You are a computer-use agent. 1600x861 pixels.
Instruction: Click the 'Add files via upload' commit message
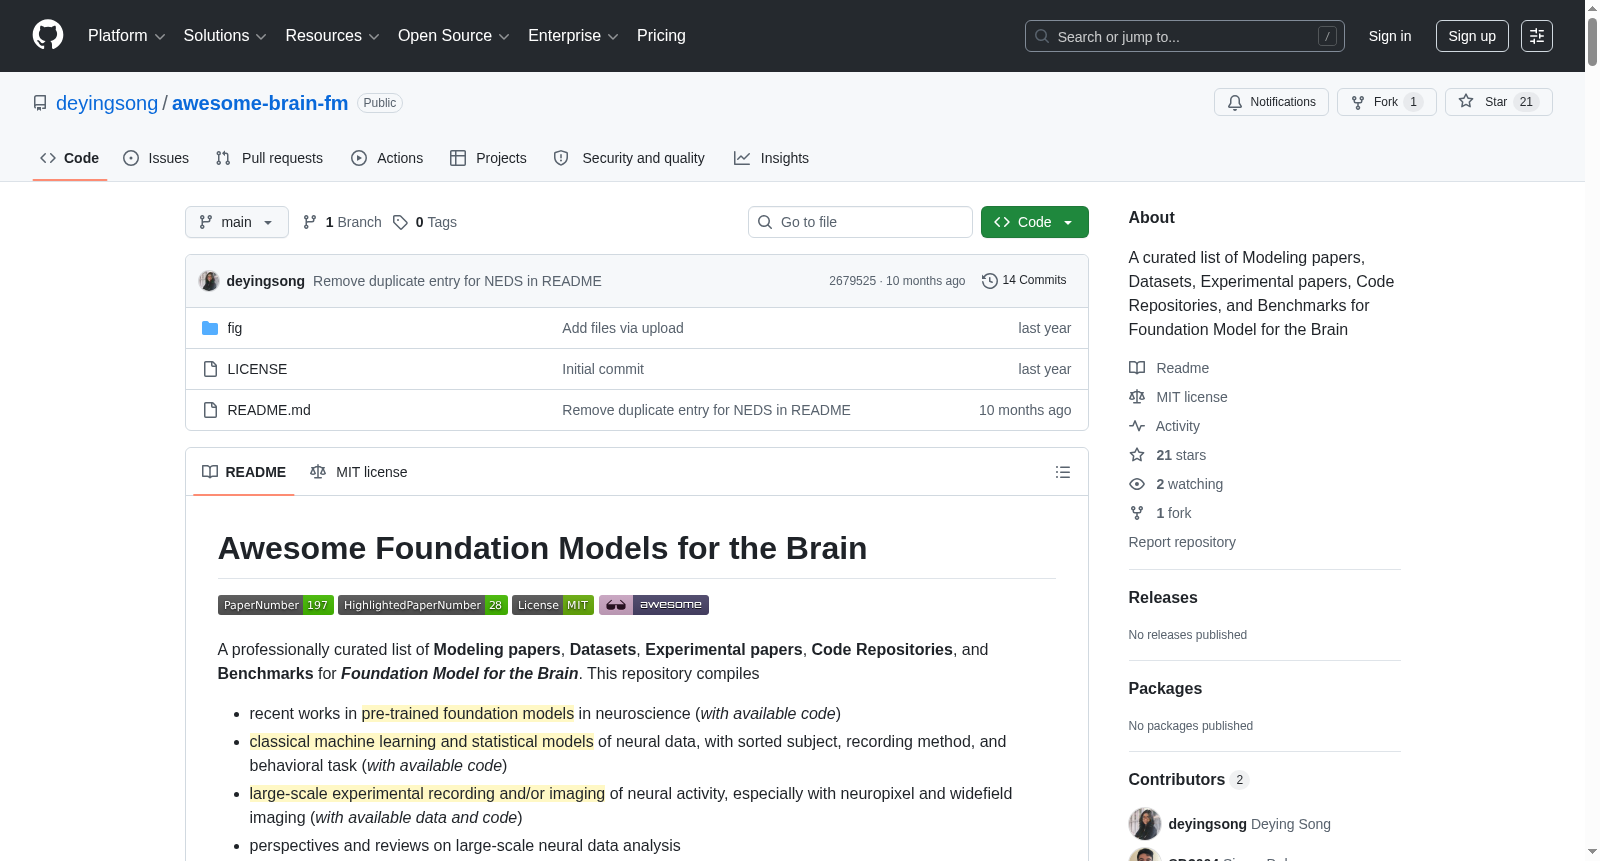tap(623, 328)
